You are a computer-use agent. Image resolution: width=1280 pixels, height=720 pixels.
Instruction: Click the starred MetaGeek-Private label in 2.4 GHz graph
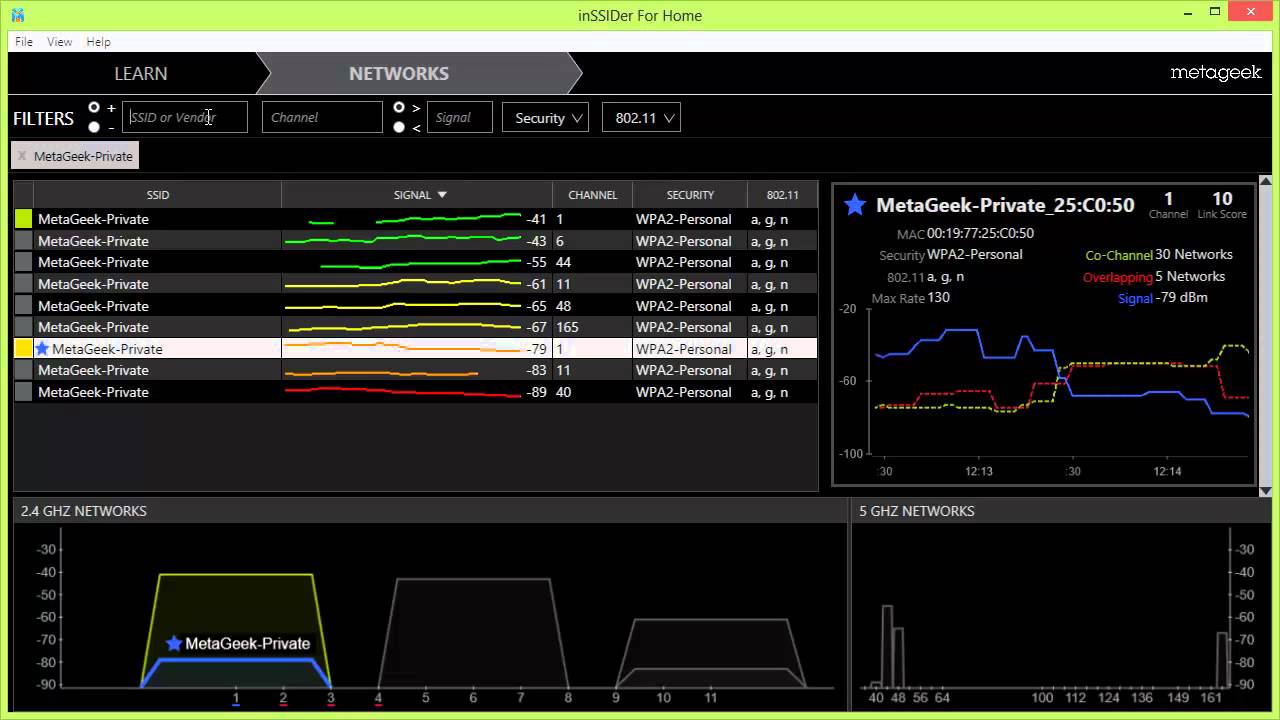238,643
